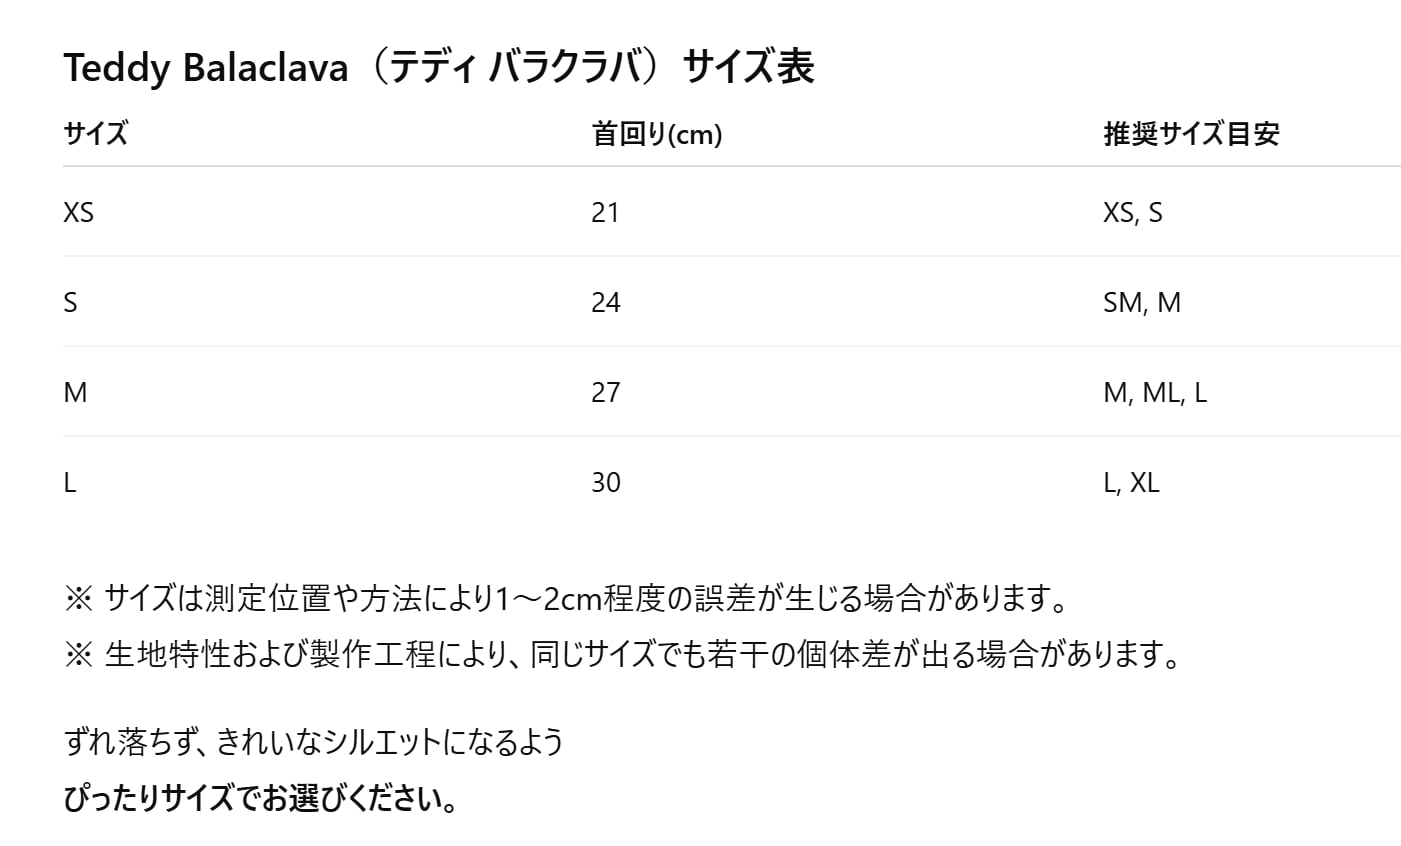Screen dimensions: 1401x846
Task: Click the fabric individual difference note
Action: (x=622, y=655)
